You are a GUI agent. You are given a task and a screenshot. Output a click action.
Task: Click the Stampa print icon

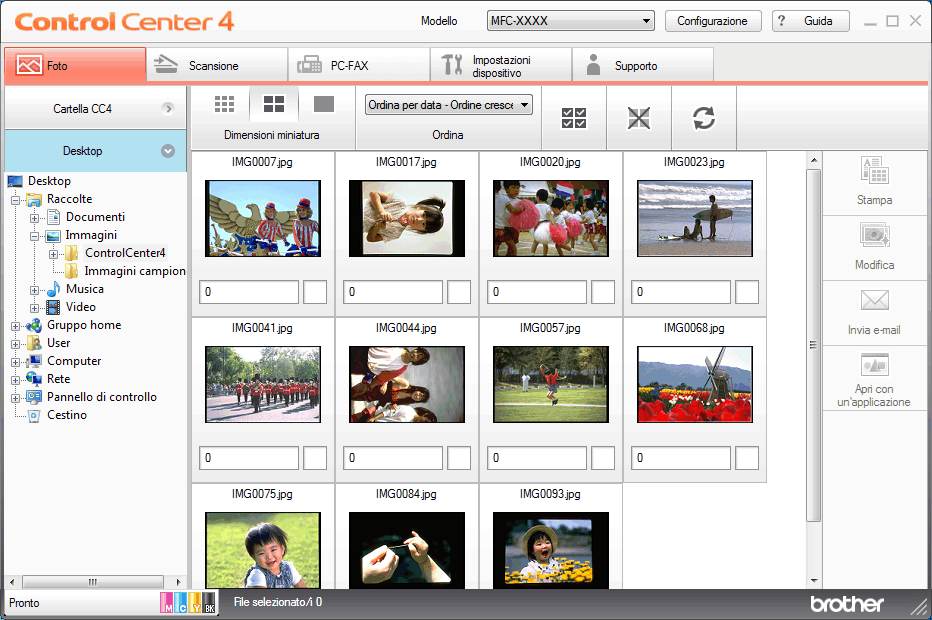(x=874, y=171)
